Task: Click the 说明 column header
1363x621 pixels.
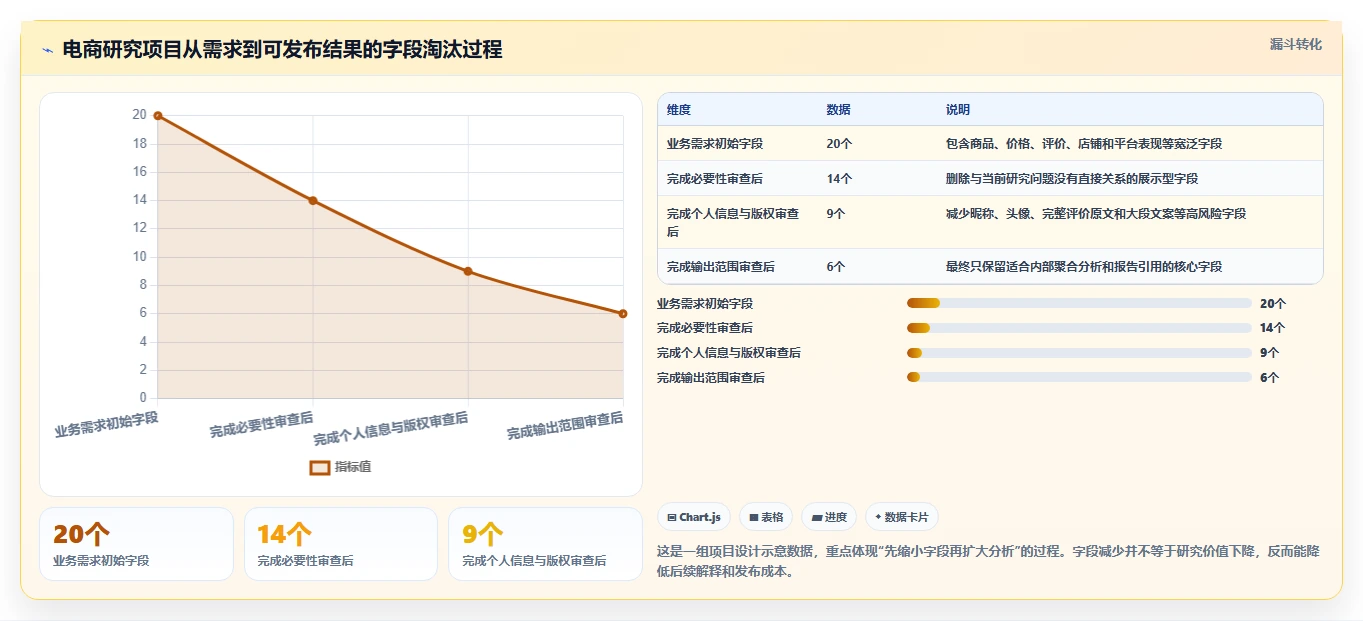Action: coord(958,110)
